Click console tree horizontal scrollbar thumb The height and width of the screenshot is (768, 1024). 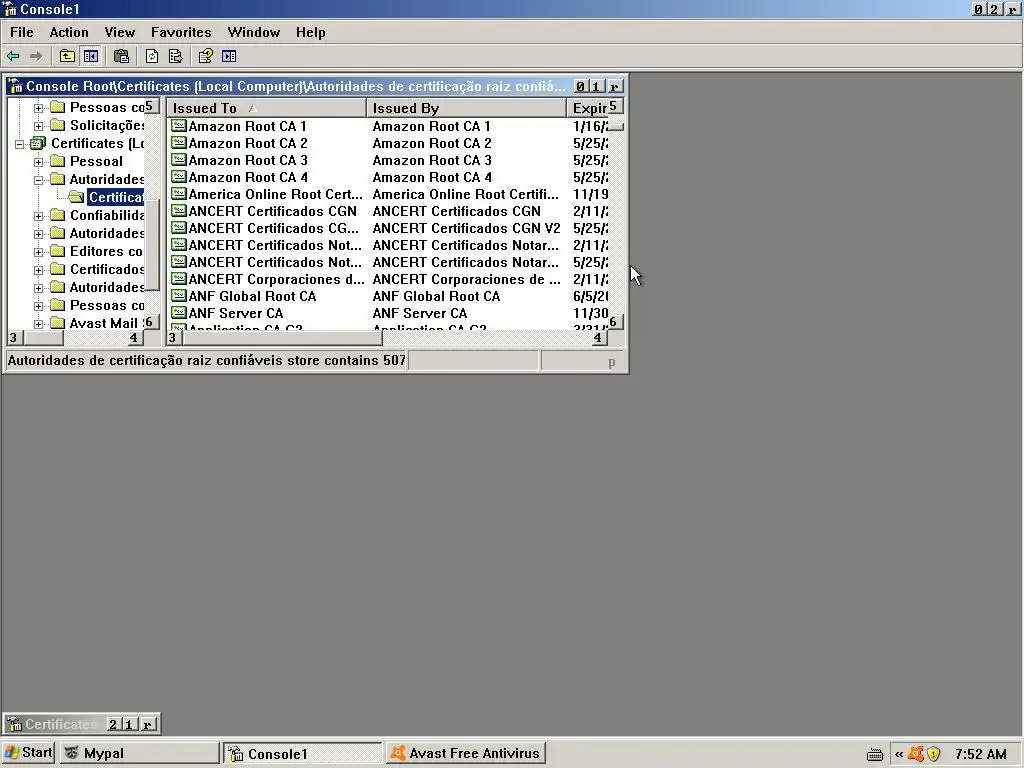[x=44, y=338]
